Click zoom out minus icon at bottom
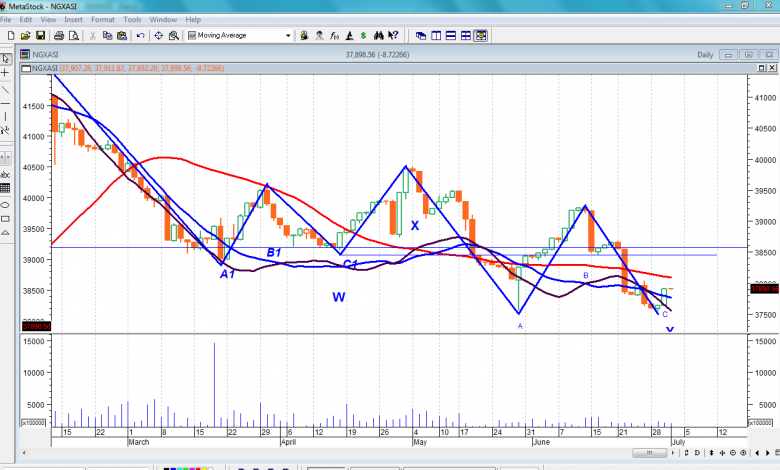This screenshot has width=780, height=470. 733,453
